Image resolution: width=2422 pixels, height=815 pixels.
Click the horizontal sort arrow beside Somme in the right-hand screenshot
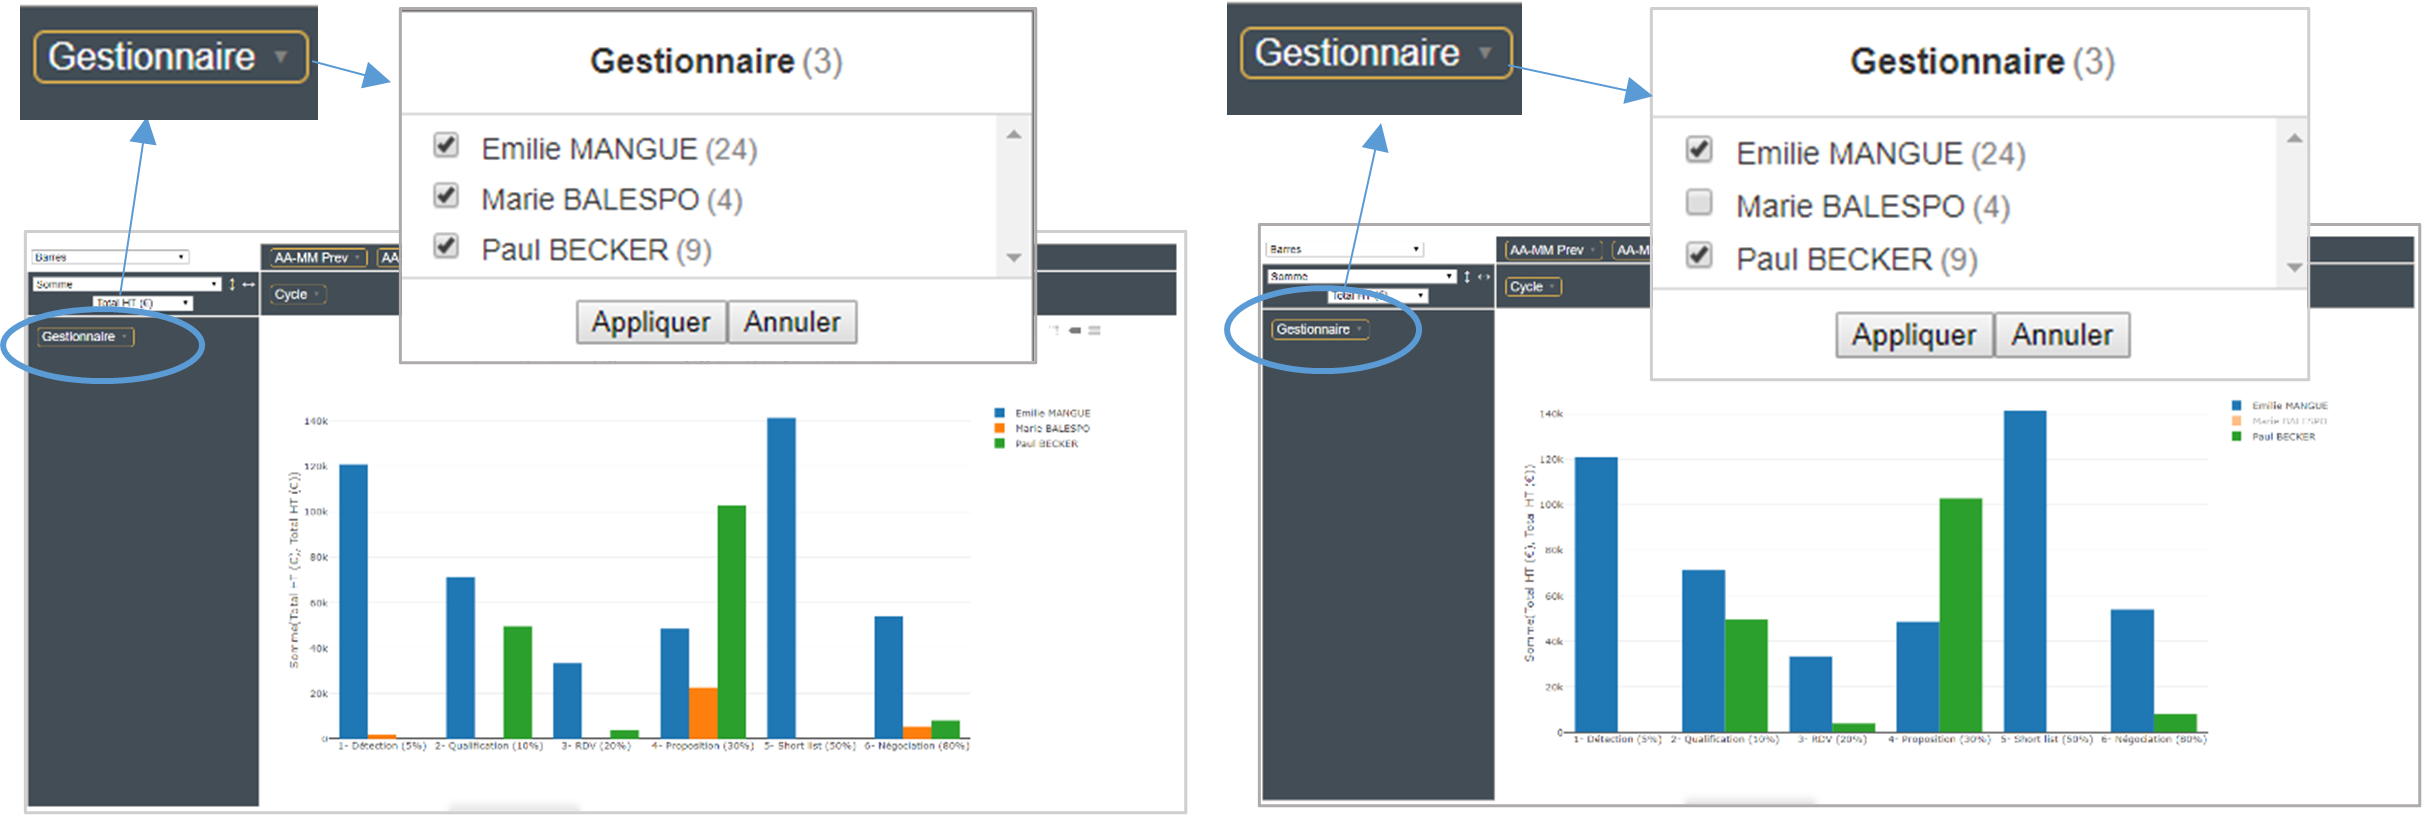click(1484, 276)
